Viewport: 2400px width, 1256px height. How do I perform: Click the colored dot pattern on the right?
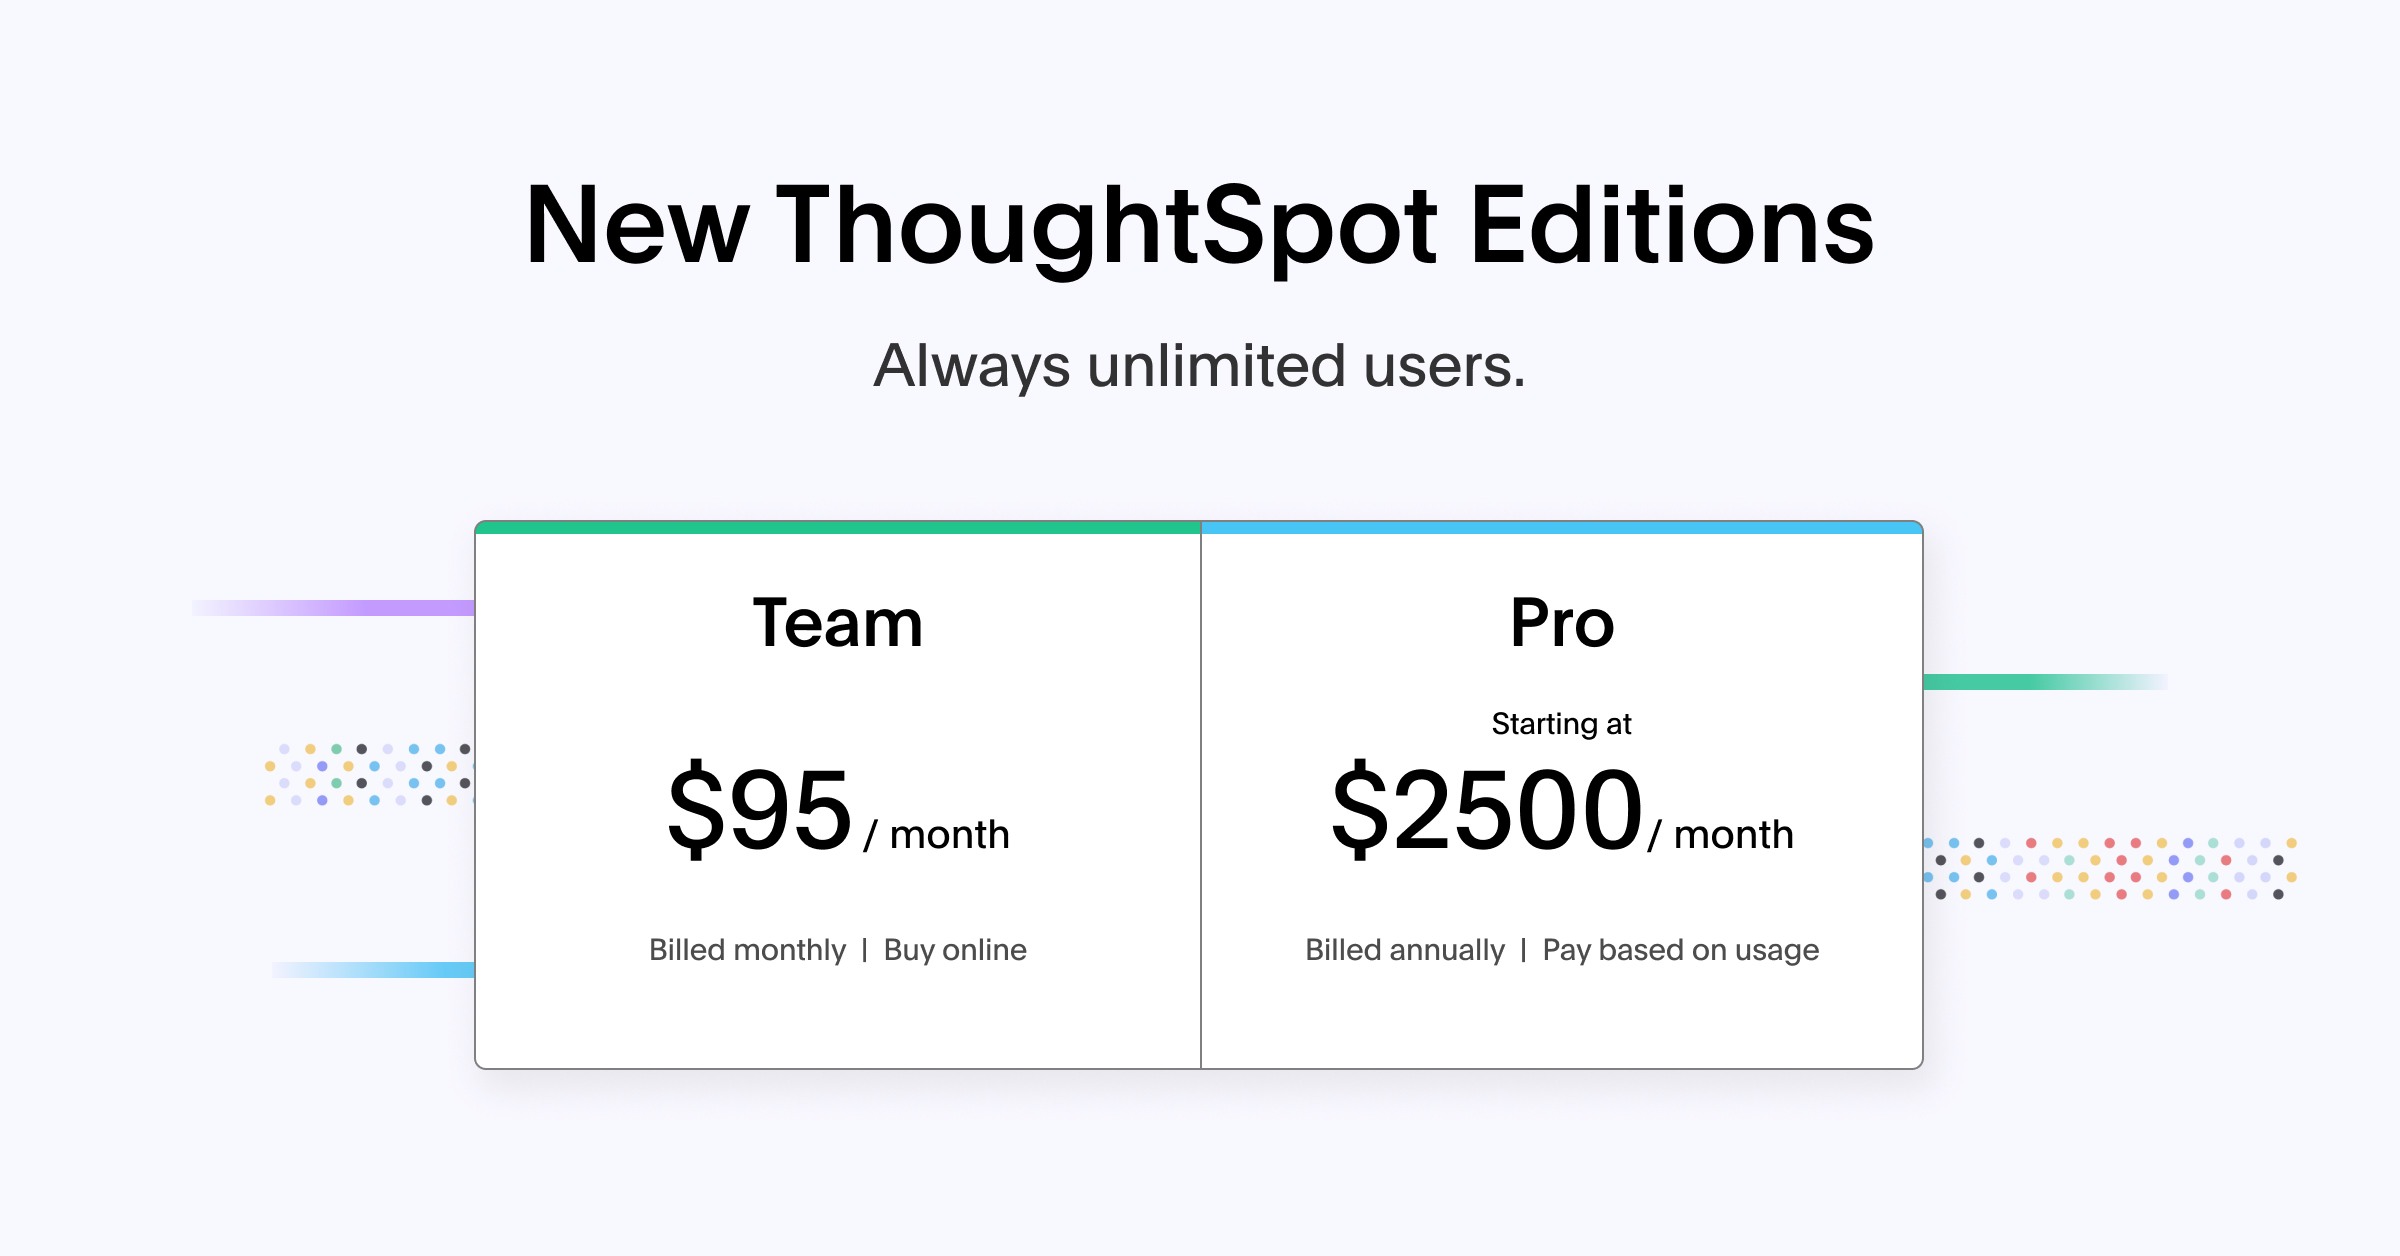pos(2110,868)
